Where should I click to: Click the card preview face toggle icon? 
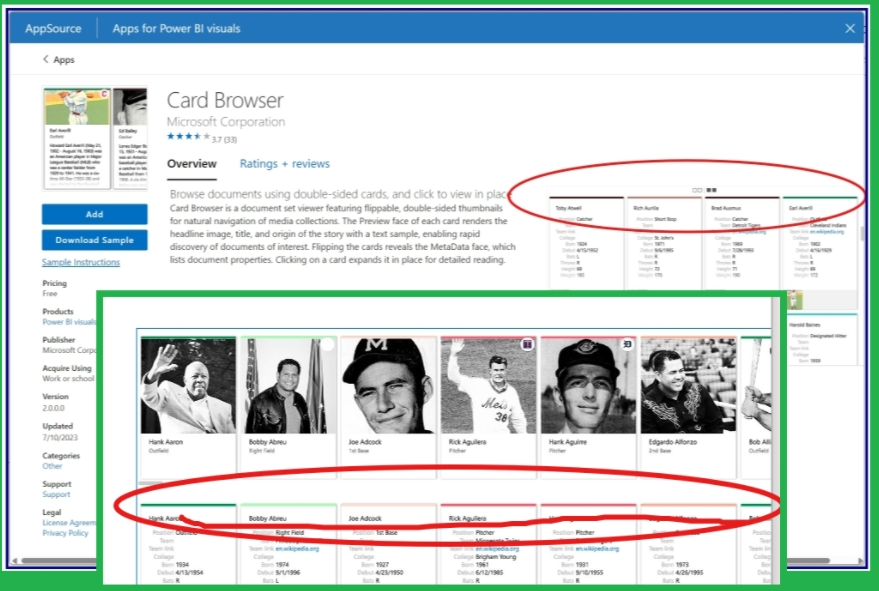tap(698, 189)
